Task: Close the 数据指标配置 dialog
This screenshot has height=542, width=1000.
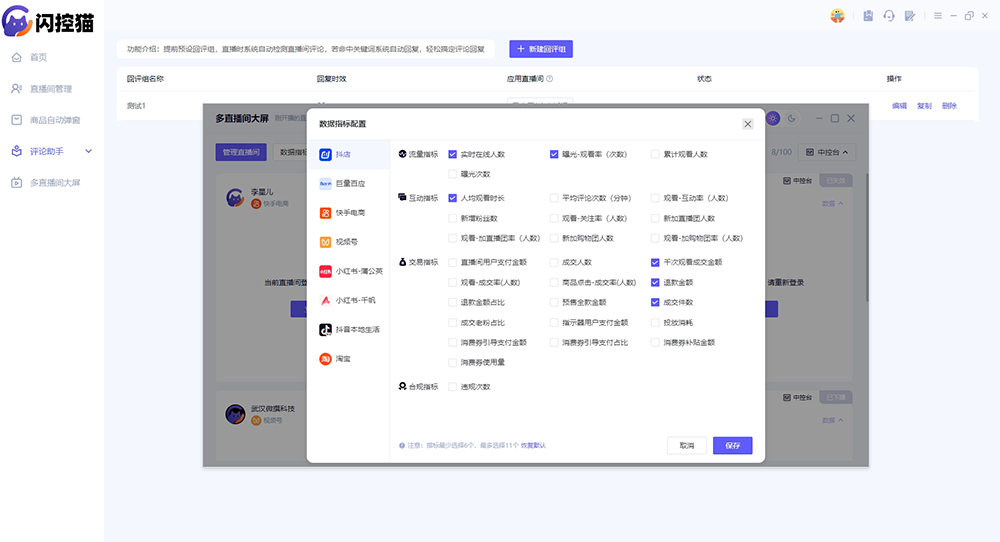Action: (x=748, y=124)
